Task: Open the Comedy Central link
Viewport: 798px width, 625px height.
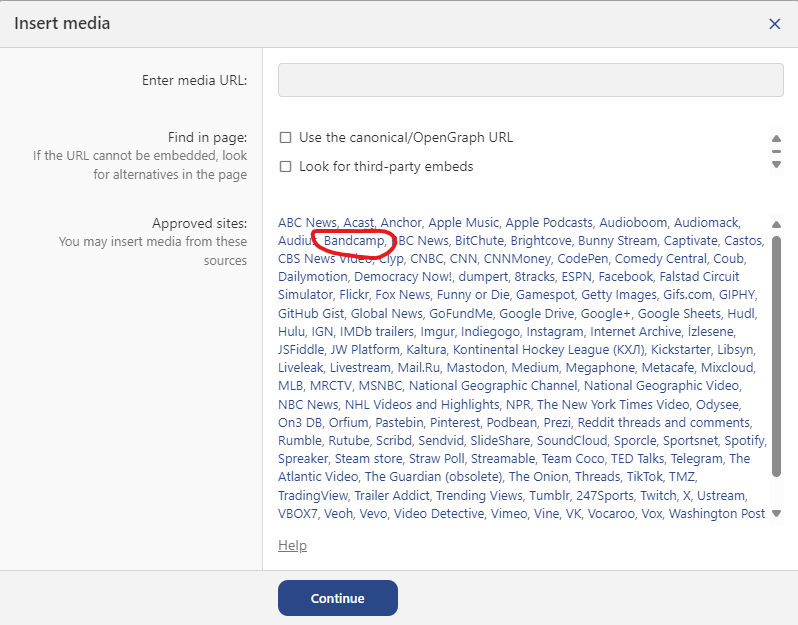Action: pyautogui.click(x=660, y=259)
